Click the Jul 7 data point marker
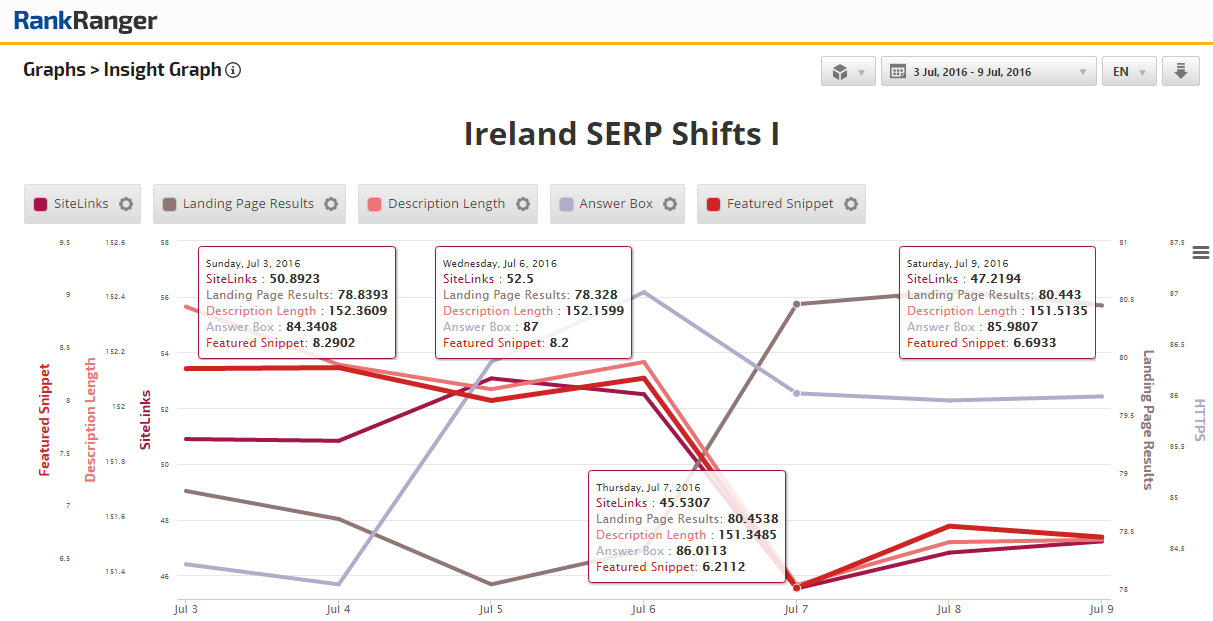1213x621 pixels. pos(796,587)
